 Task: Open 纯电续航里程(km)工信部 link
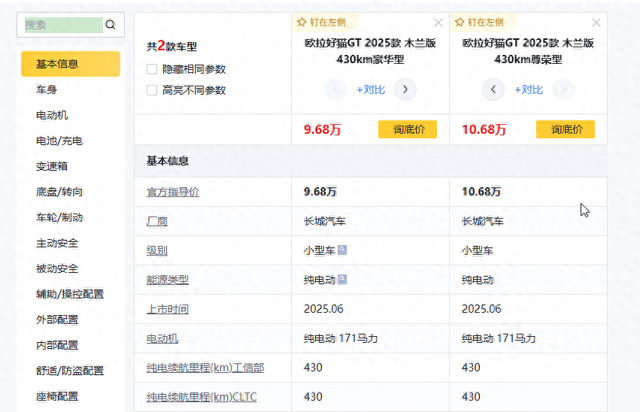[205, 368]
